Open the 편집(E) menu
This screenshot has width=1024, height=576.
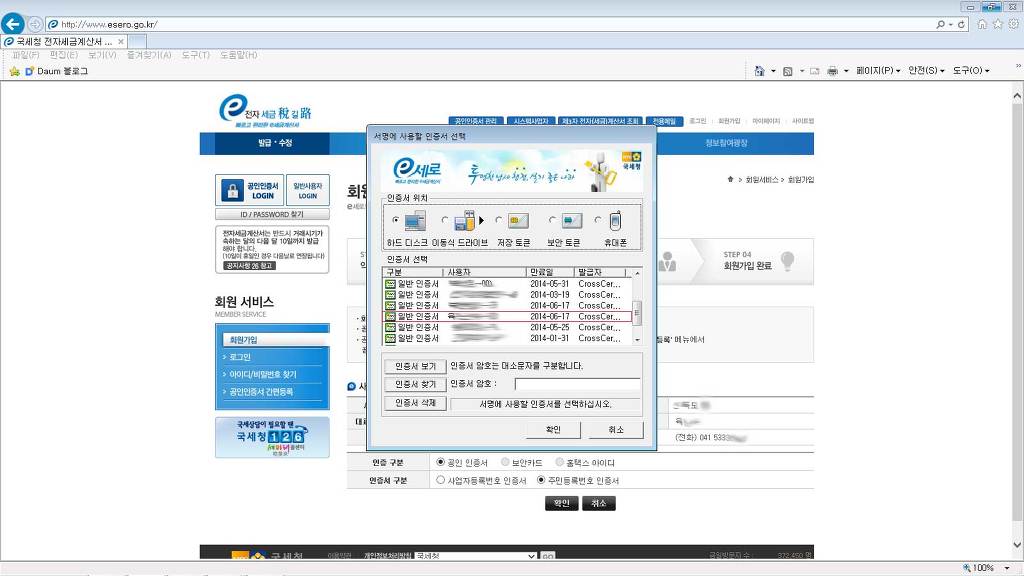click(63, 55)
